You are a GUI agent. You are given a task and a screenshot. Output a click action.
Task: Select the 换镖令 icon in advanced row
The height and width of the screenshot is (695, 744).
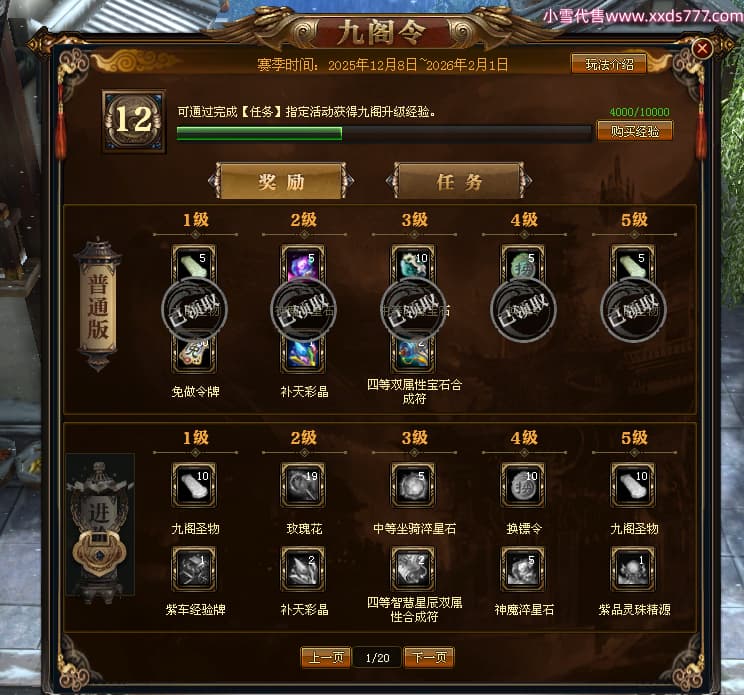click(x=523, y=485)
